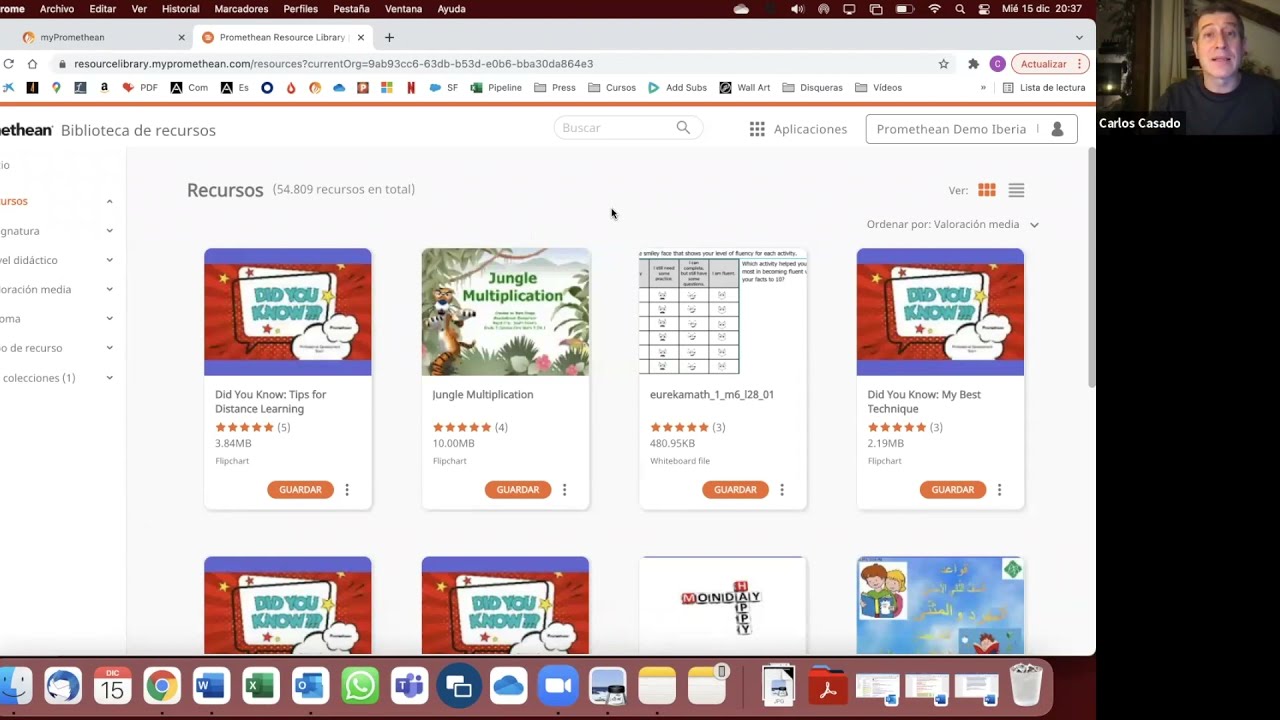Open the Perfiles menu
This screenshot has width=1280, height=720.
(300, 9)
